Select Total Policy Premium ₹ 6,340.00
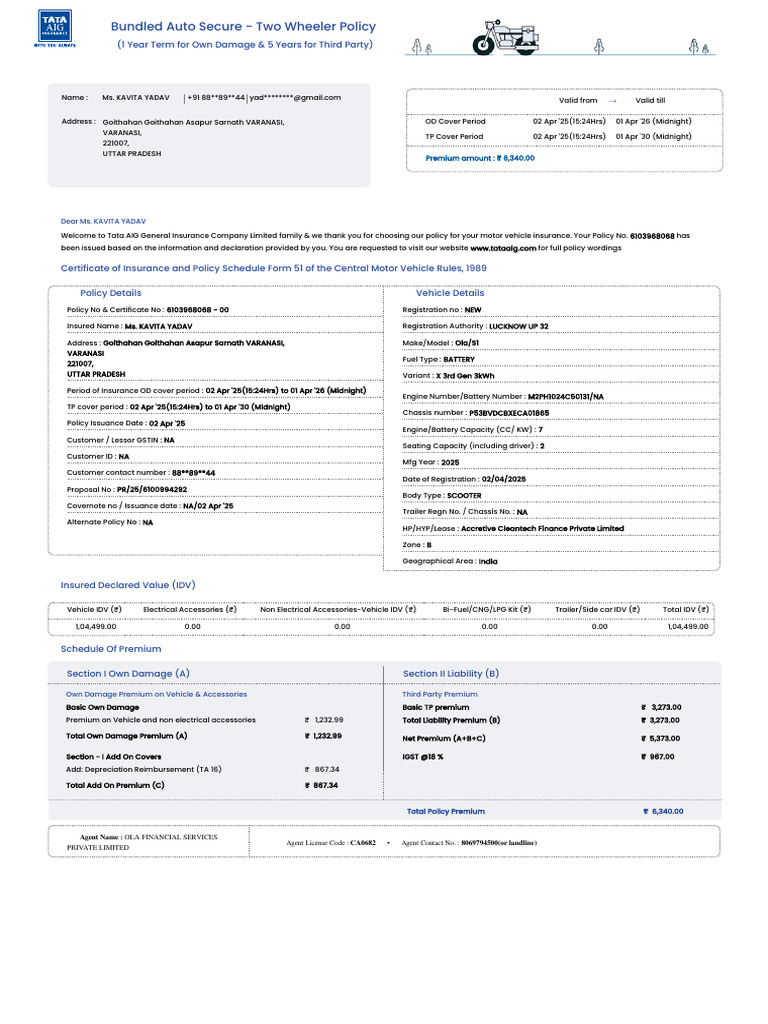768x1024 pixels. coord(545,811)
